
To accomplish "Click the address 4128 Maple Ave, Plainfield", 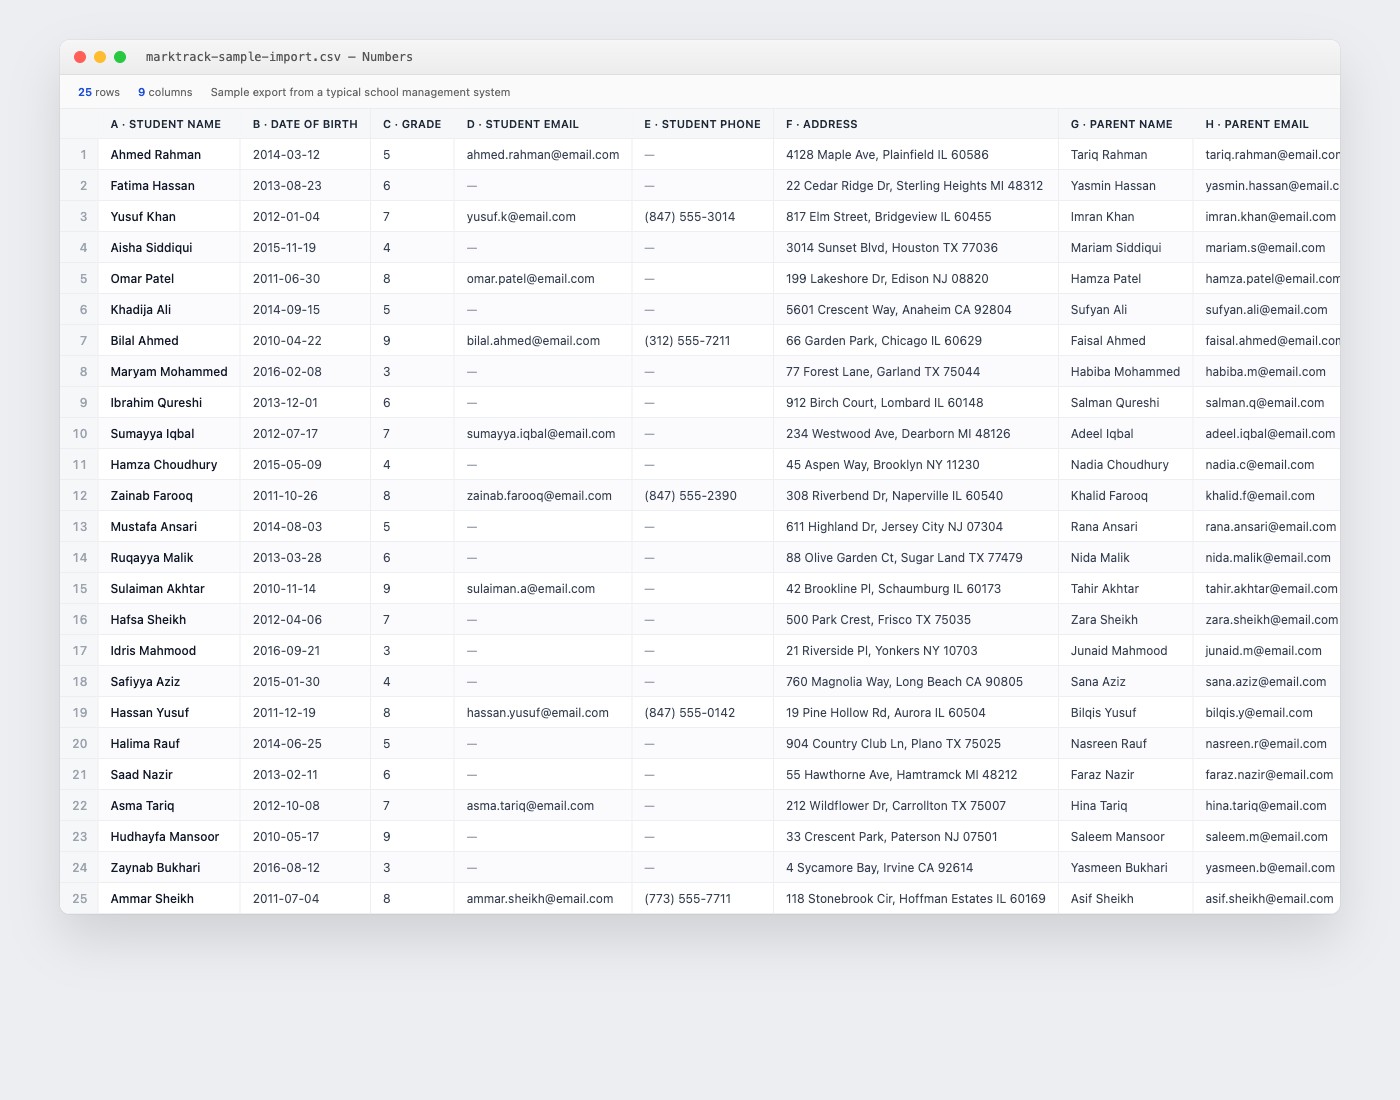I will click(916, 155).
